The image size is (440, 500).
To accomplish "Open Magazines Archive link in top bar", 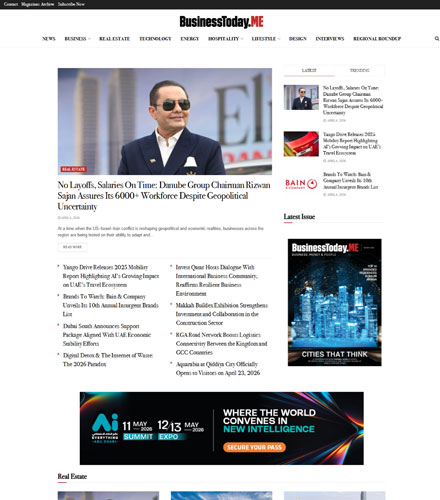I will coord(37,4).
